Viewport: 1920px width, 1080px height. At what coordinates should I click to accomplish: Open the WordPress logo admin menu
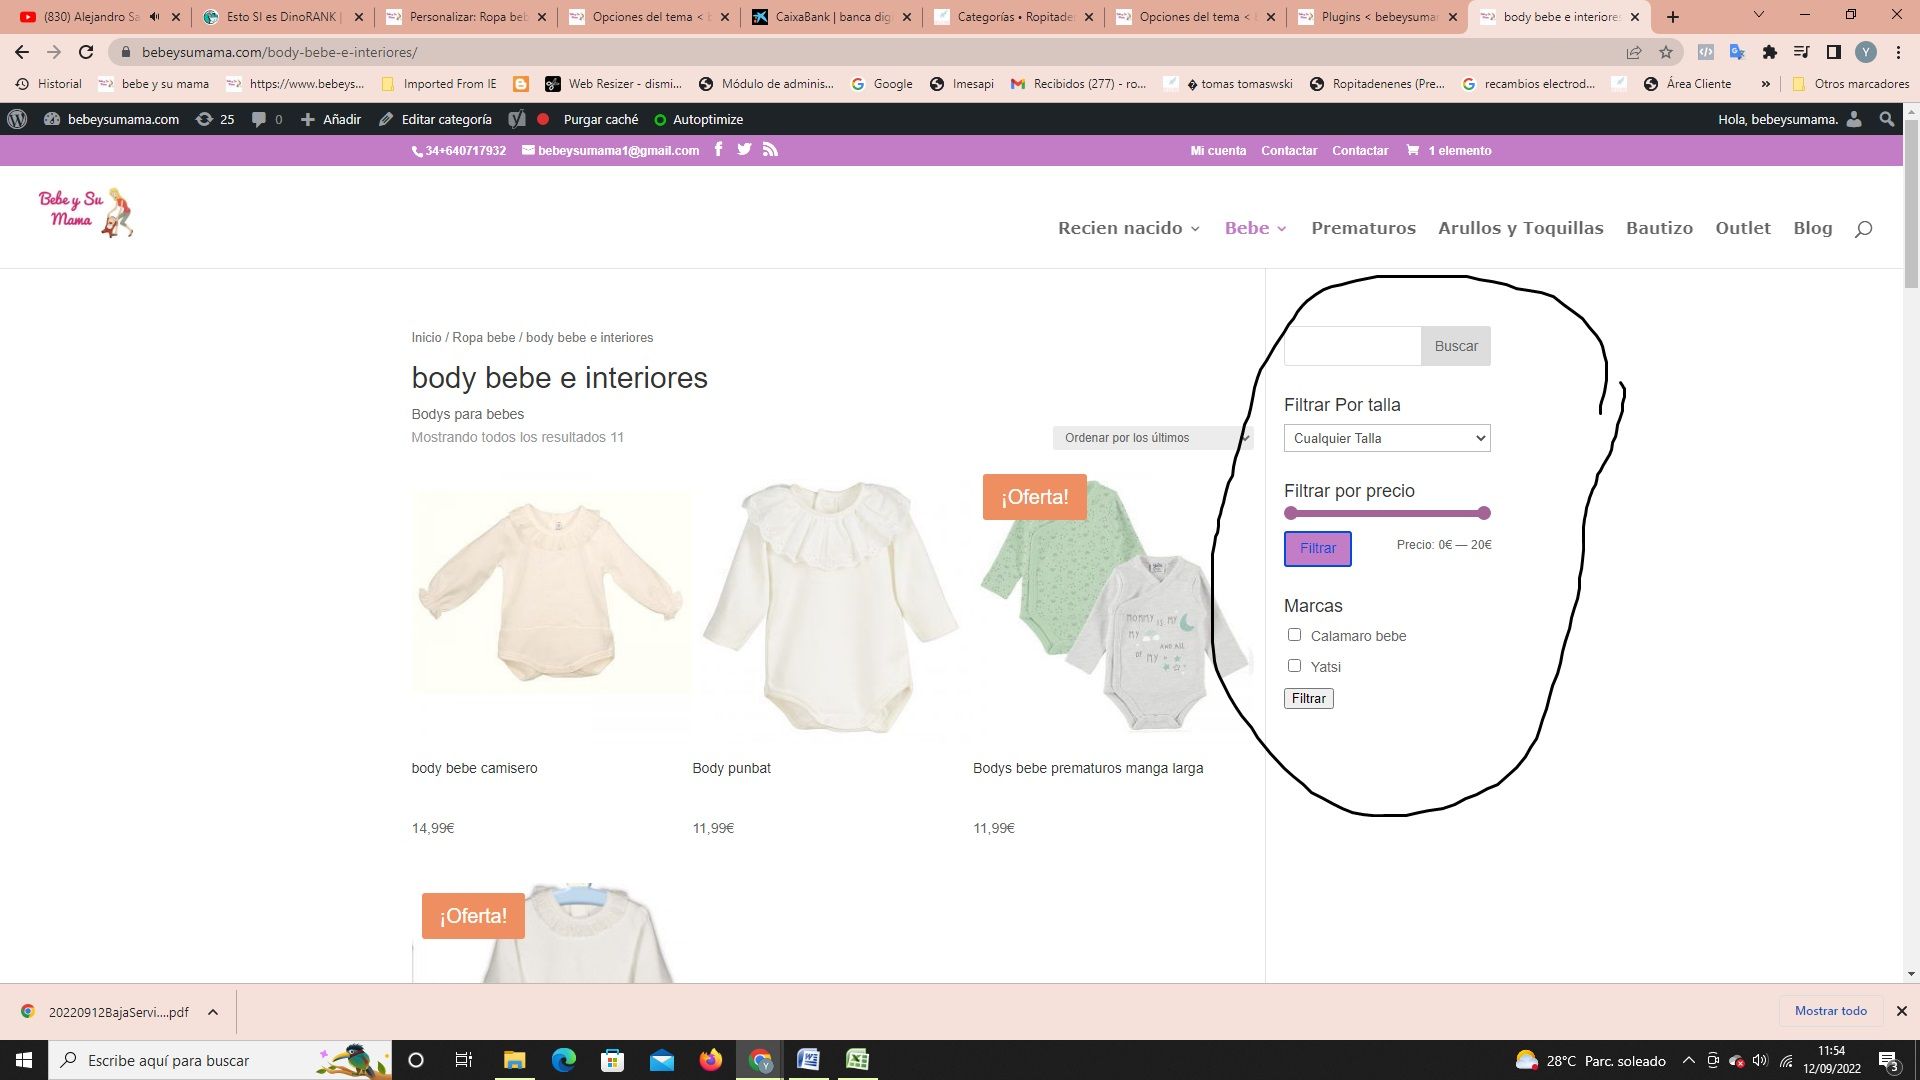pos(17,119)
